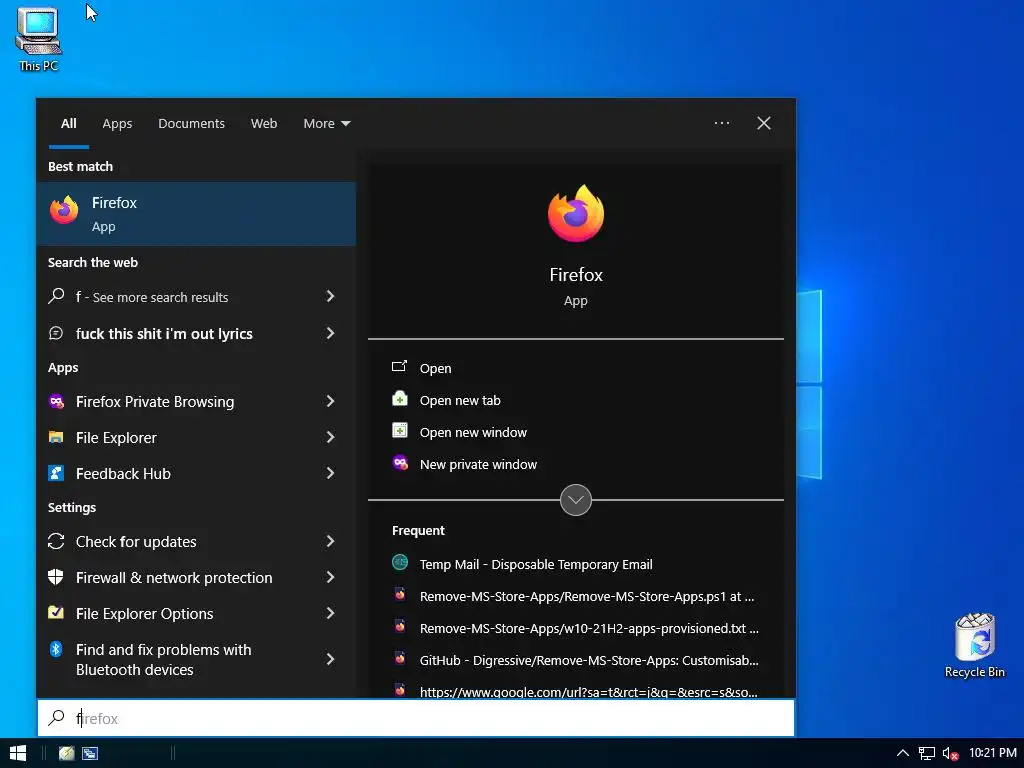Click the New private window mask icon

point(400,462)
